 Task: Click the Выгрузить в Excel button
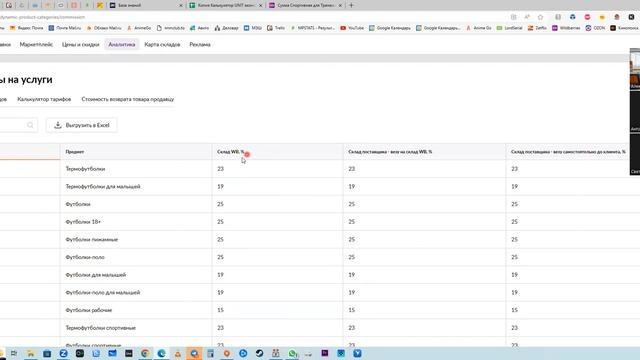click(82, 125)
